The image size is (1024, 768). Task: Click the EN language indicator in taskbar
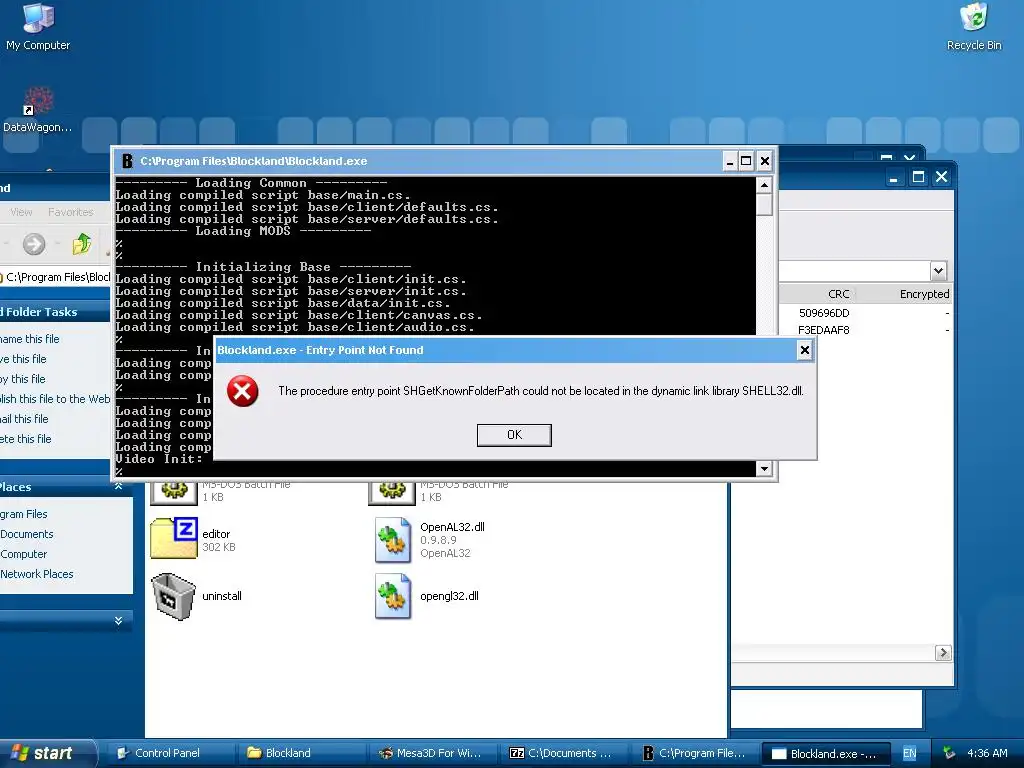[x=909, y=753]
